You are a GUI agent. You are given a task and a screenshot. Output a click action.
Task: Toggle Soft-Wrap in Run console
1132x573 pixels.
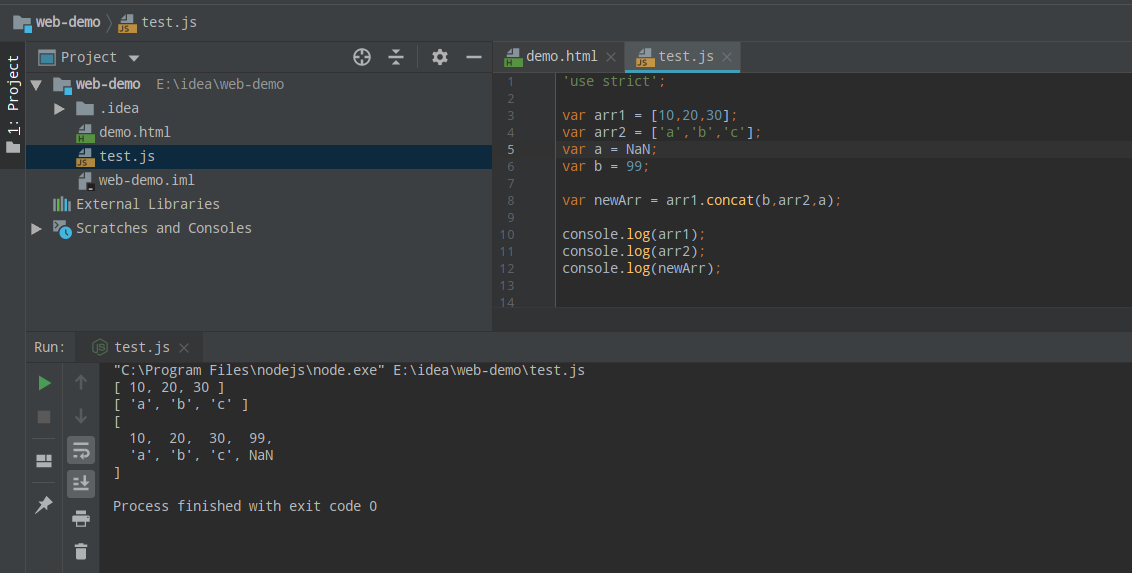81,450
